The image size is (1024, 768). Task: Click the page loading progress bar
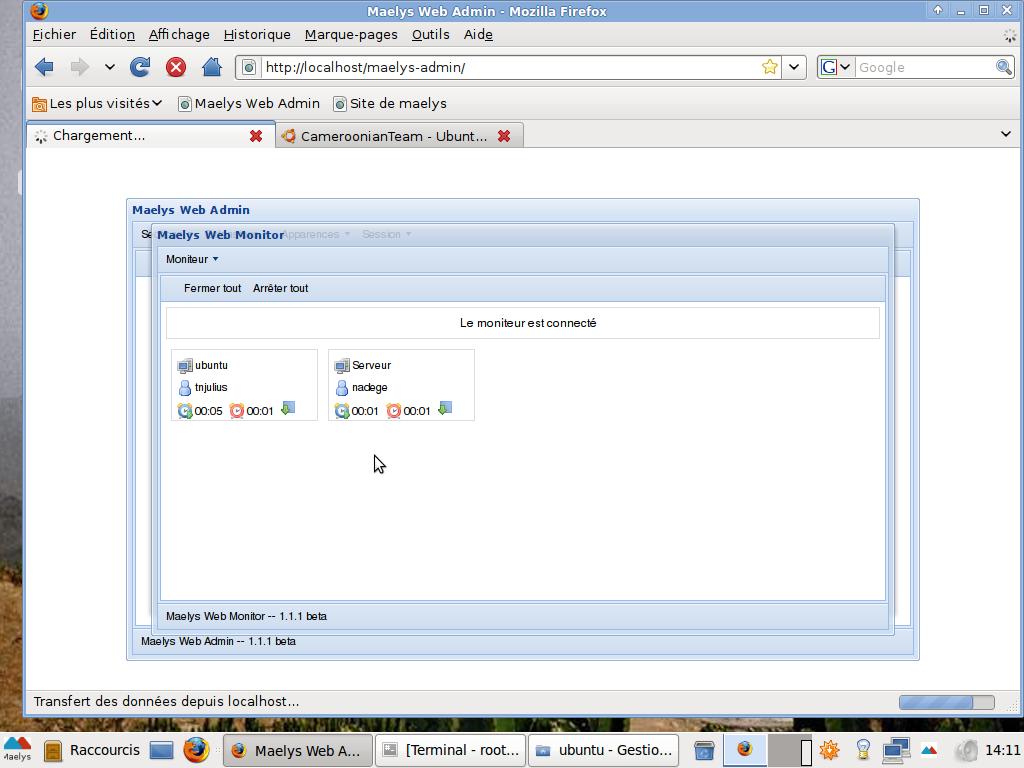pos(946,702)
